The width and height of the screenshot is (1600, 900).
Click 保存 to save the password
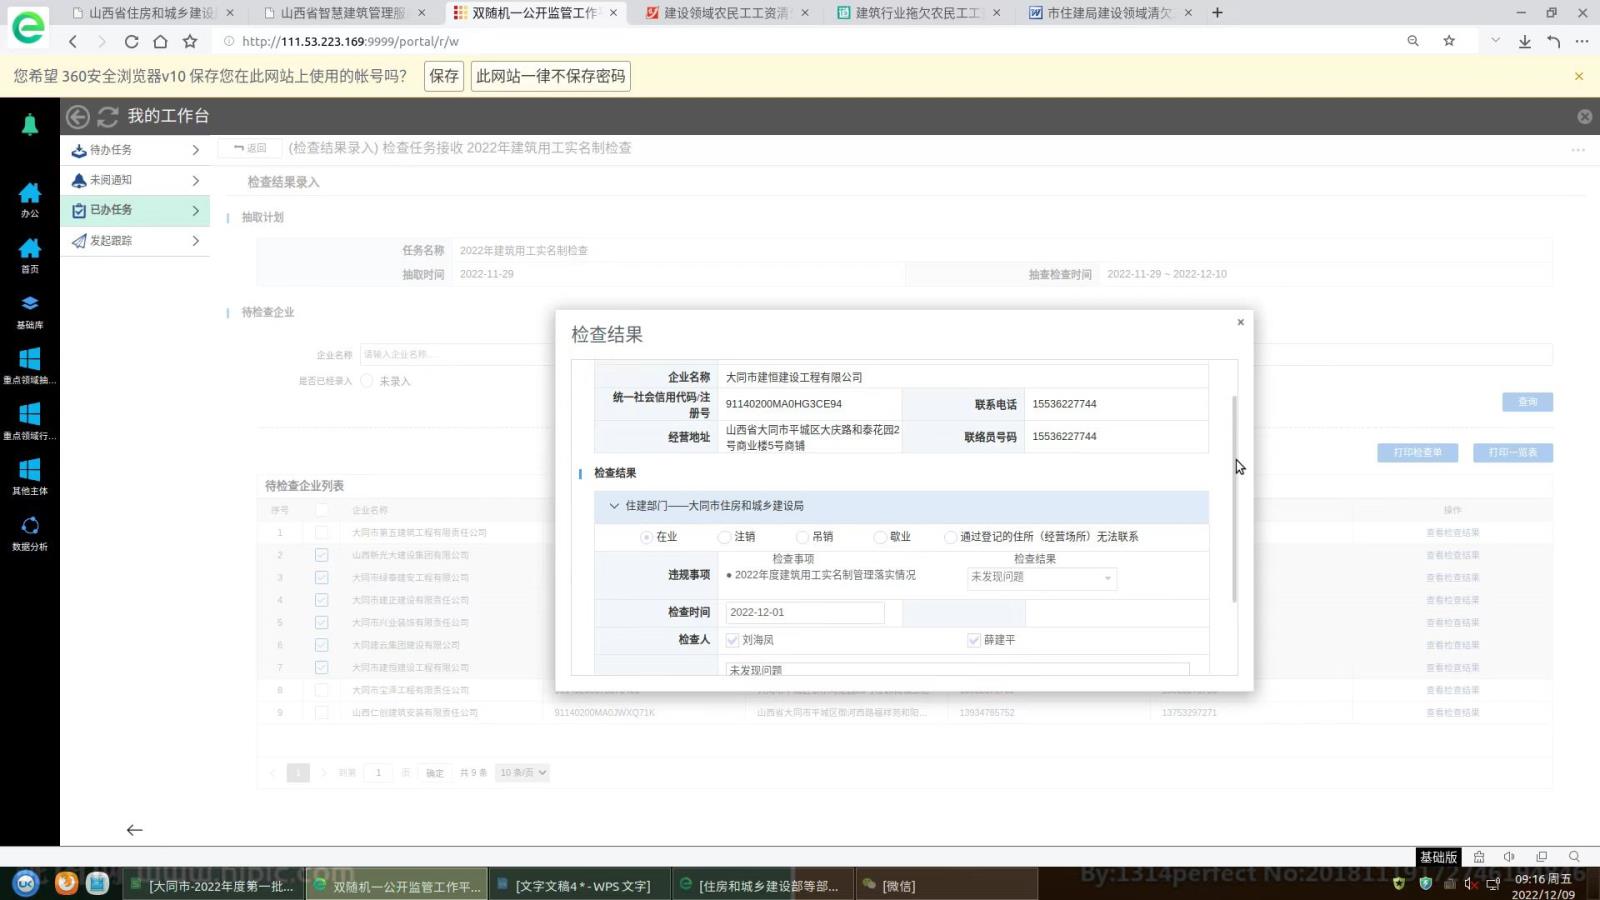point(444,76)
